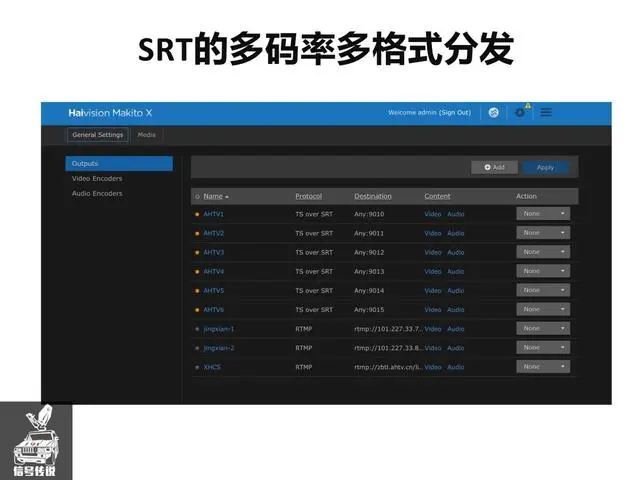Open Video content link for AHTV3

433,252
